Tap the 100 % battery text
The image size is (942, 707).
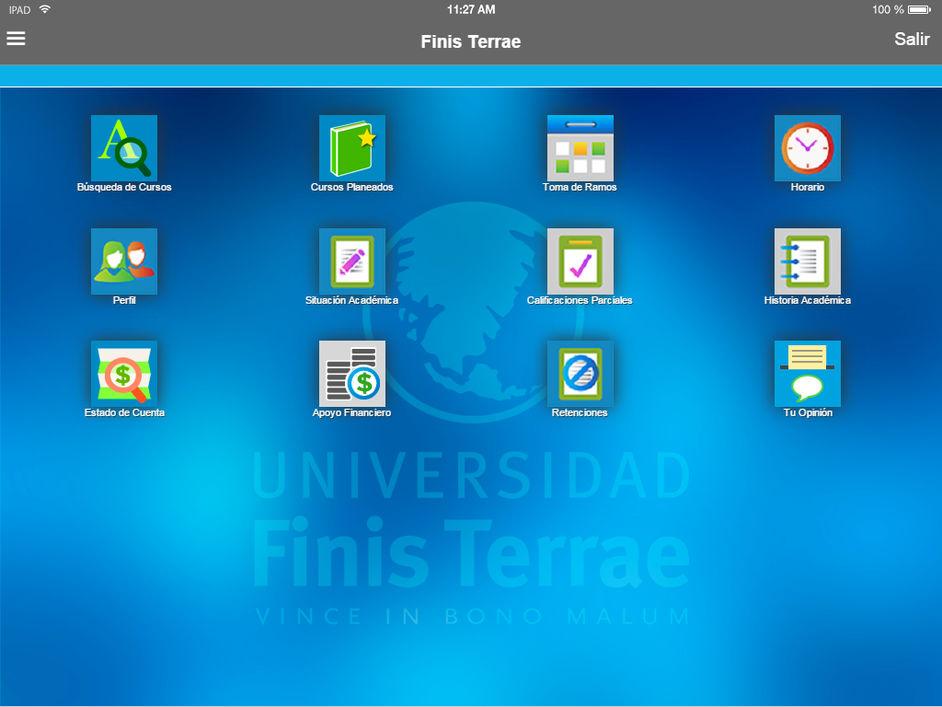888,10
